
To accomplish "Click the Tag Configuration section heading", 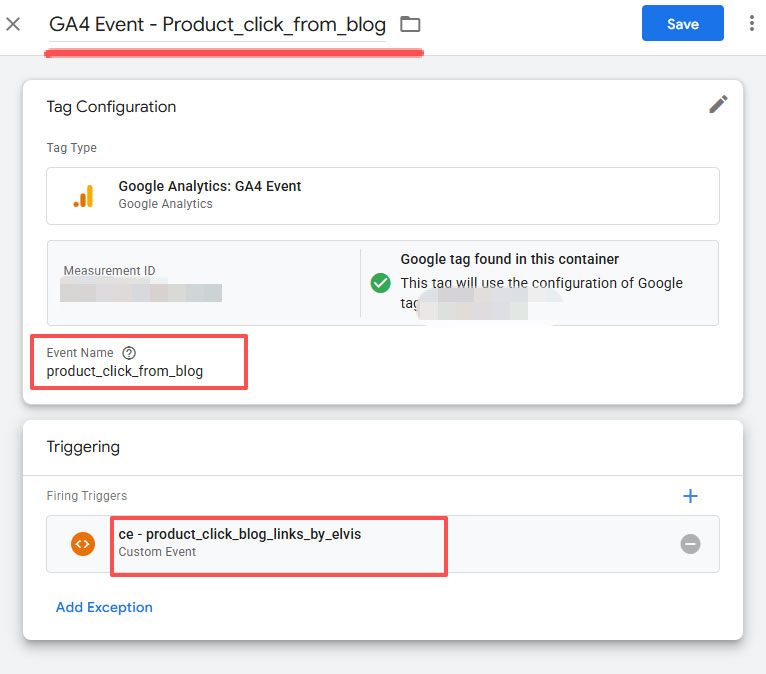I will [x=111, y=107].
